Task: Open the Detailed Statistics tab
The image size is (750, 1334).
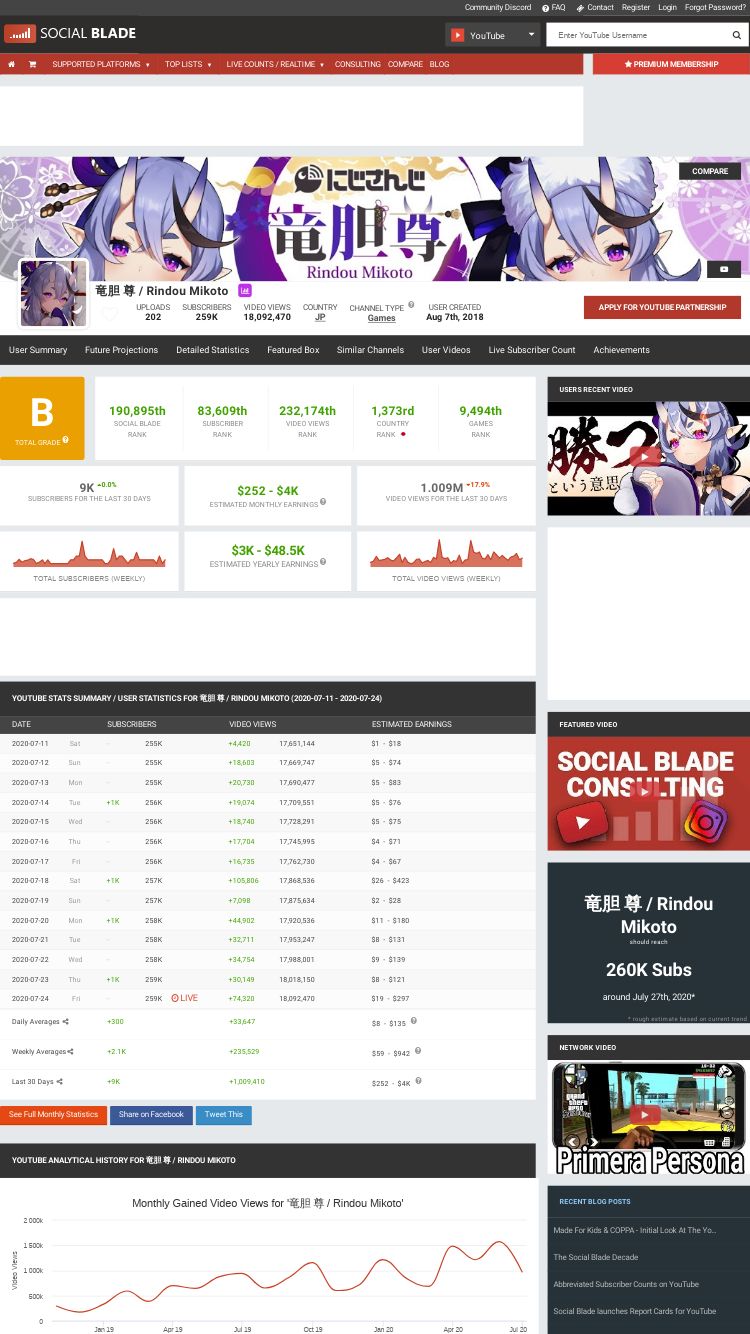Action: coord(213,350)
